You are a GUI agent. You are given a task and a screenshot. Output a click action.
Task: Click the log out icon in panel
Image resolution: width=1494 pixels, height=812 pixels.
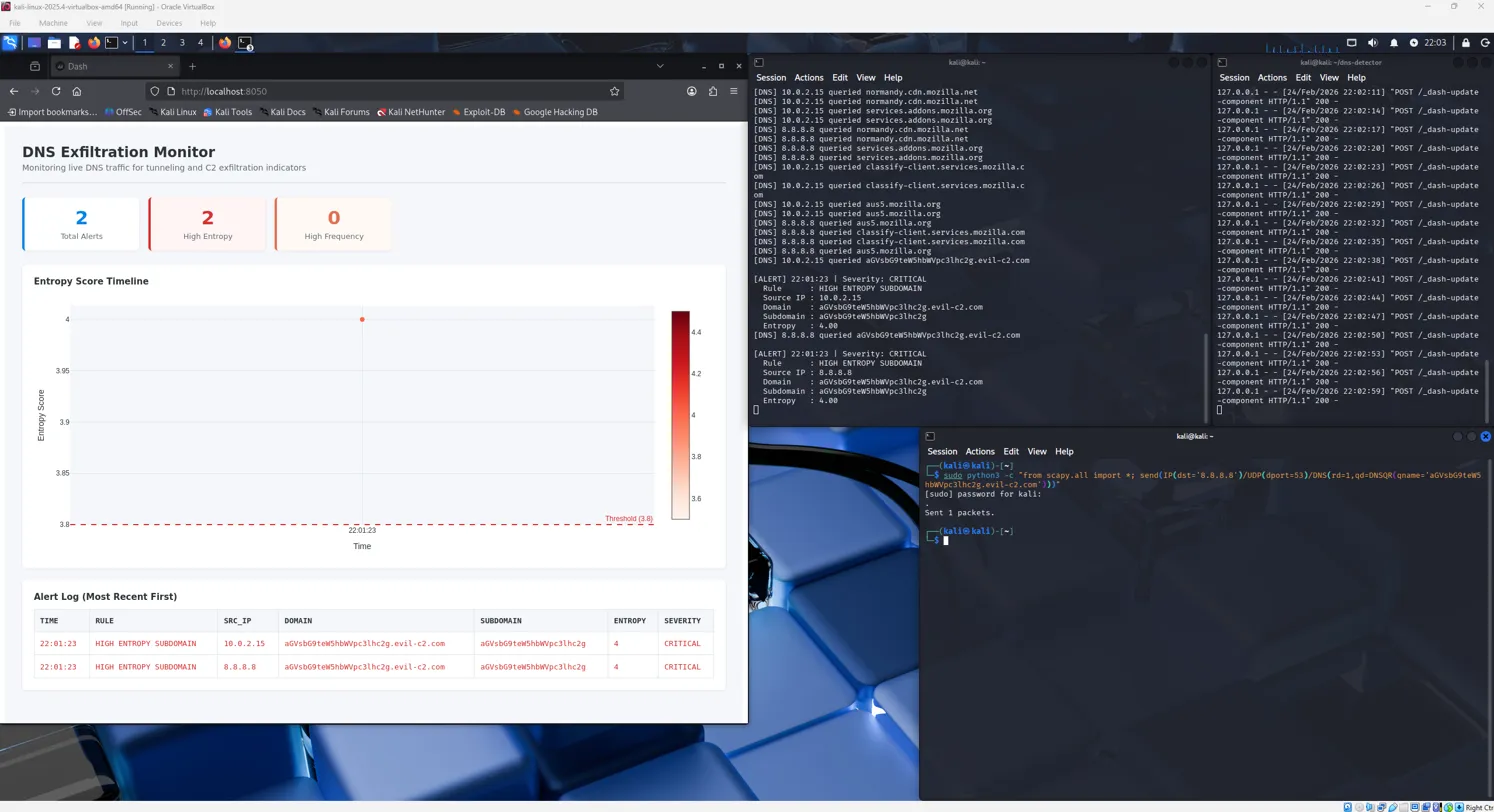1484,43
